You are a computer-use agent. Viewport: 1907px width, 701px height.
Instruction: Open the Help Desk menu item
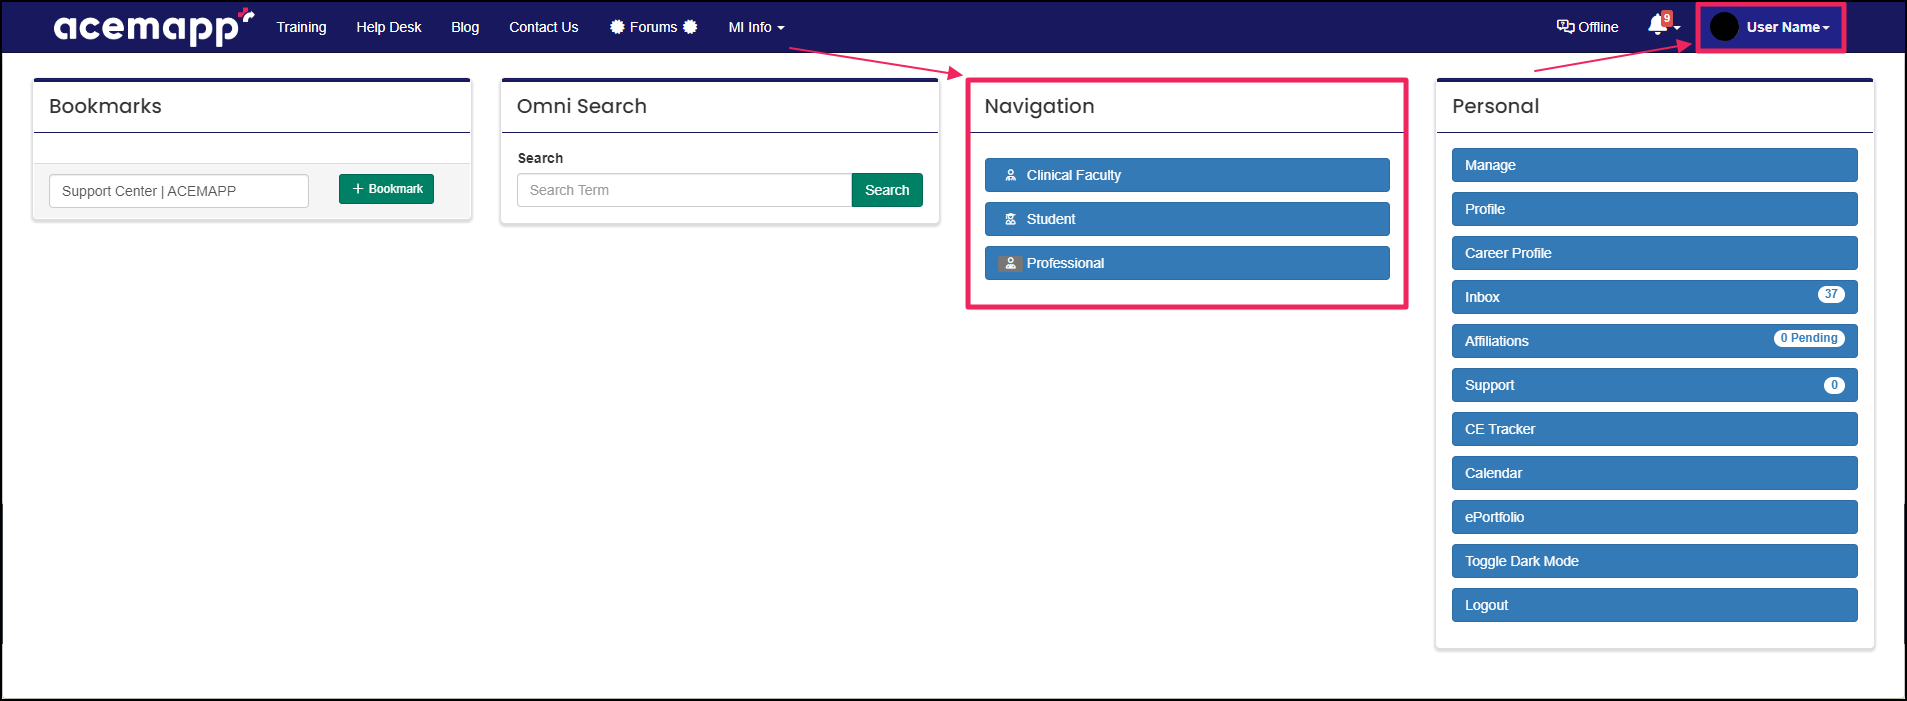click(x=389, y=27)
